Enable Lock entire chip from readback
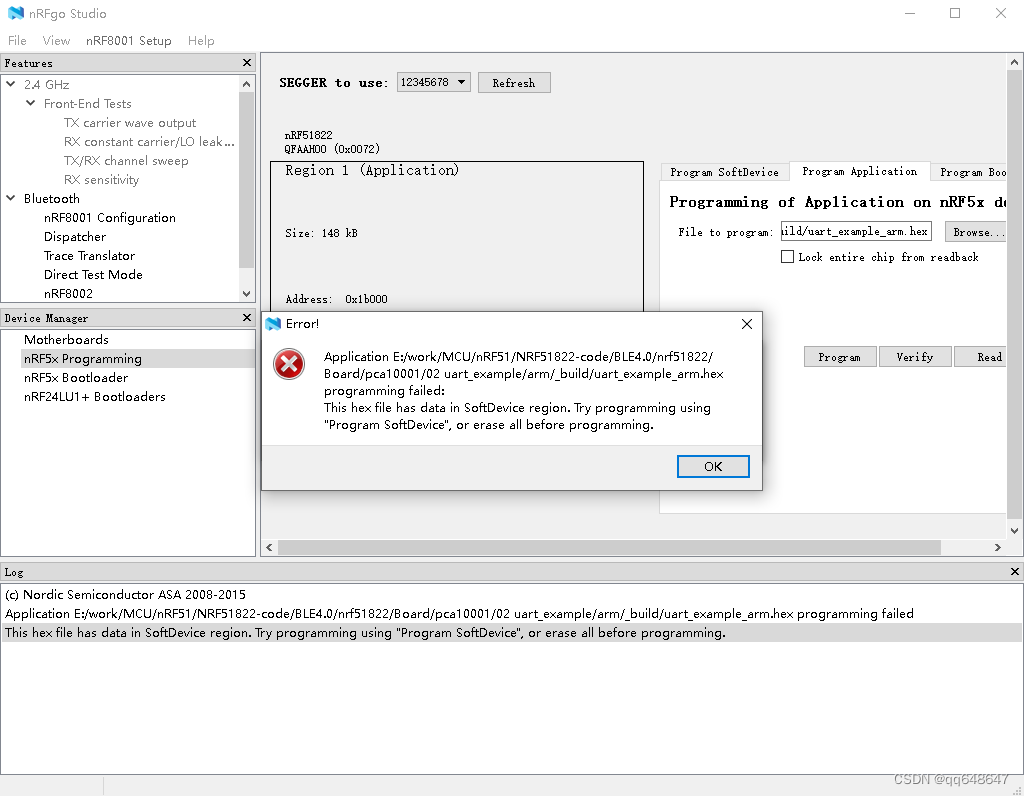 [x=788, y=257]
